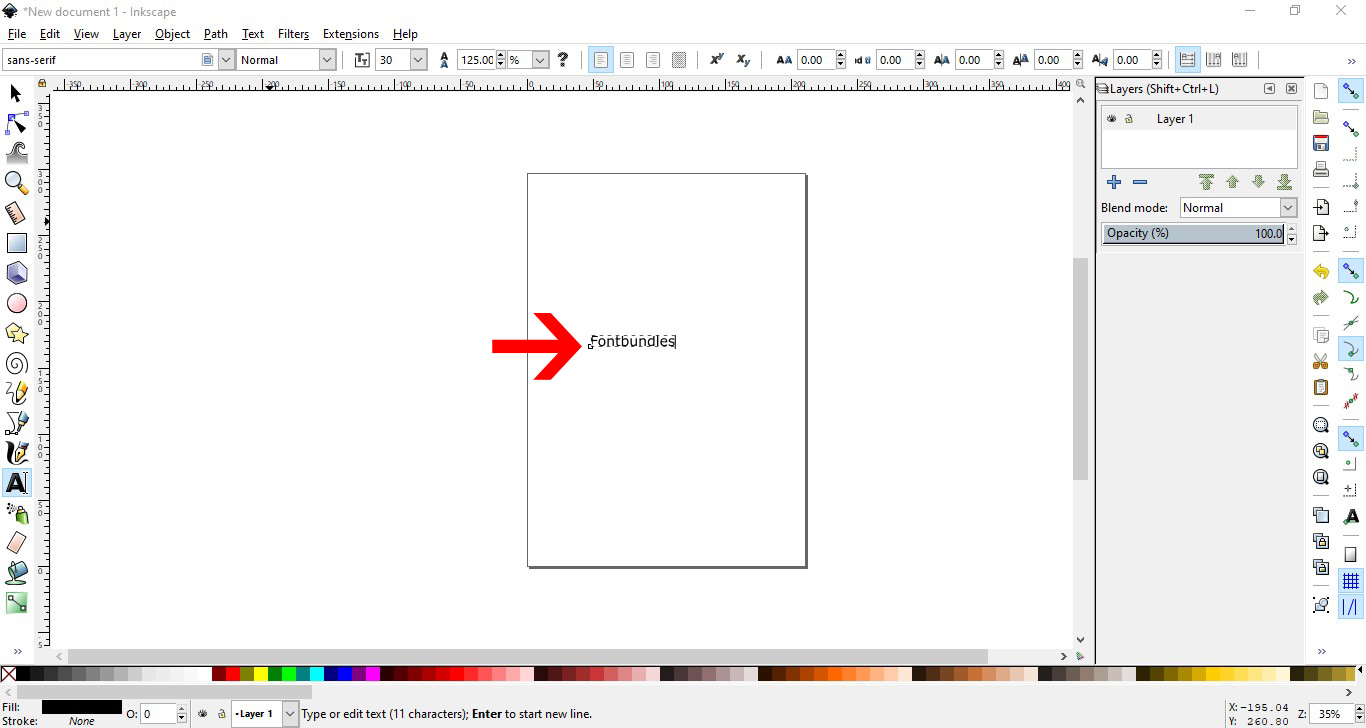Expand hidden commands bar chevron

click(x=1321, y=652)
